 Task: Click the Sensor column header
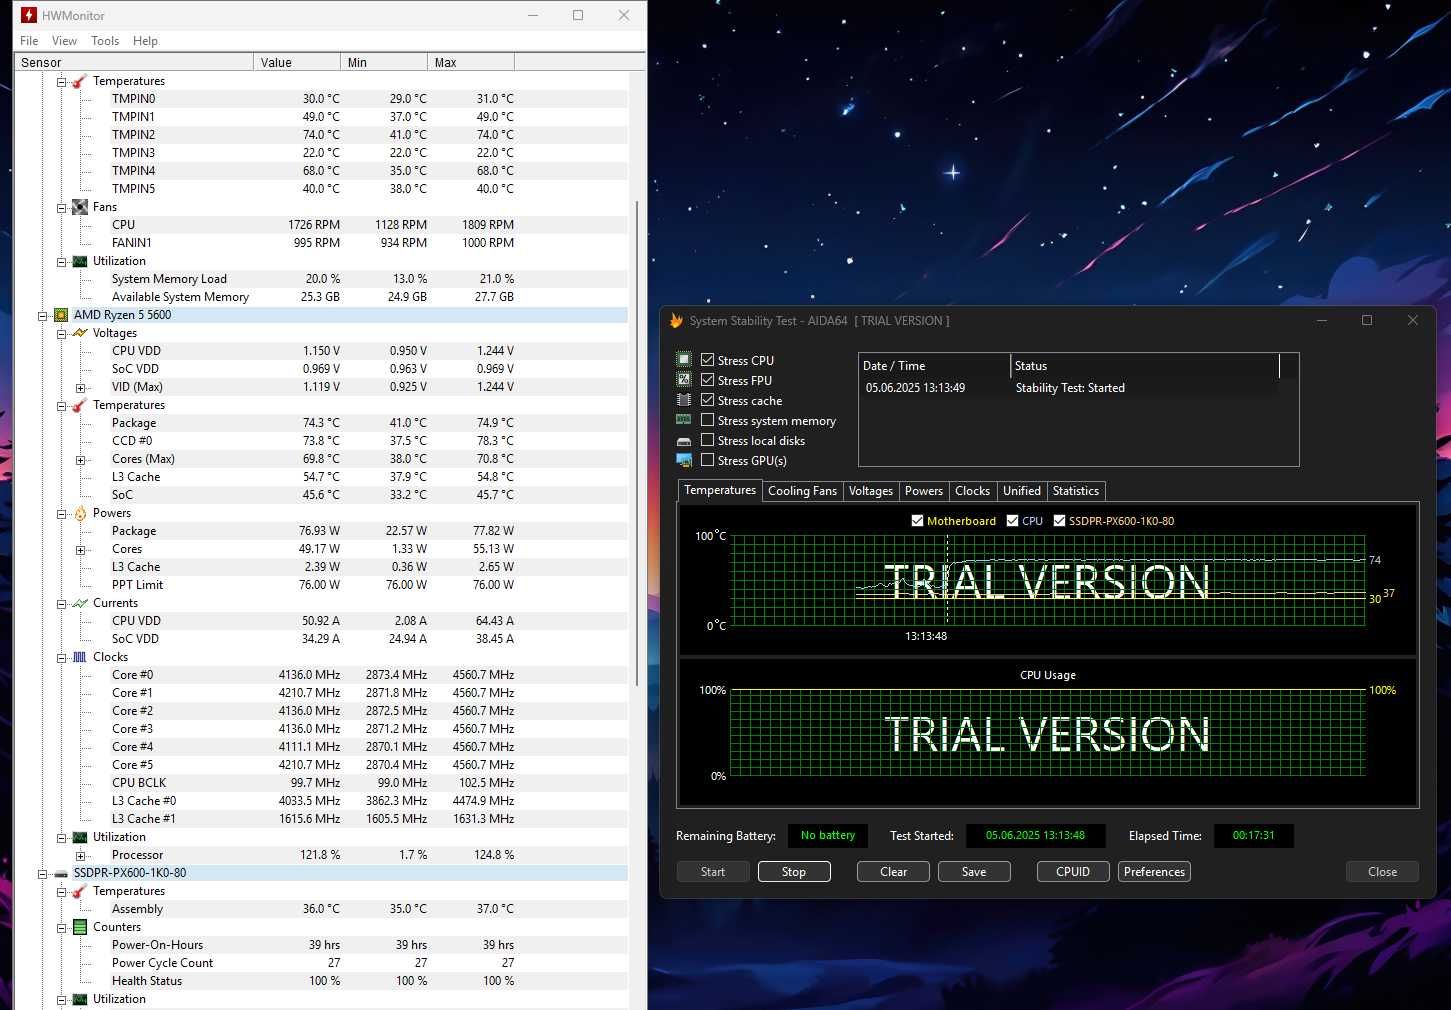(134, 62)
